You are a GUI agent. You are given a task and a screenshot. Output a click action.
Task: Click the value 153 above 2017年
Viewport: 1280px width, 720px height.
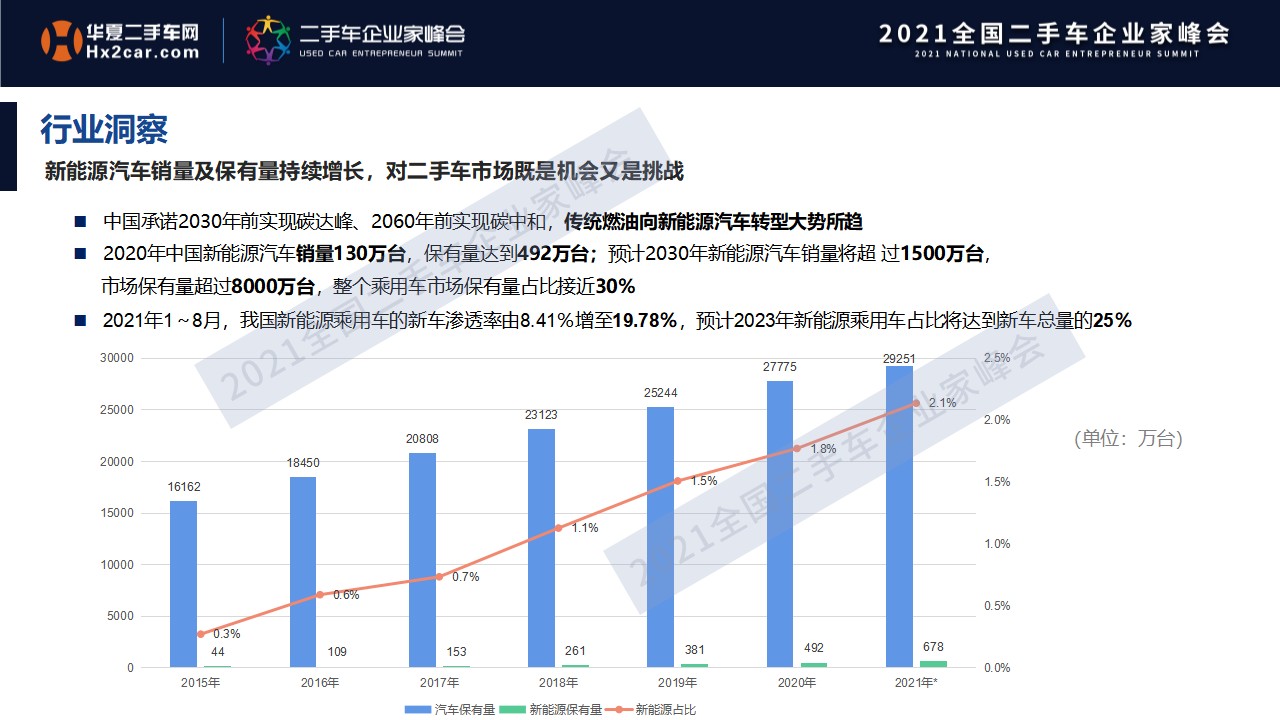pyautogui.click(x=456, y=652)
